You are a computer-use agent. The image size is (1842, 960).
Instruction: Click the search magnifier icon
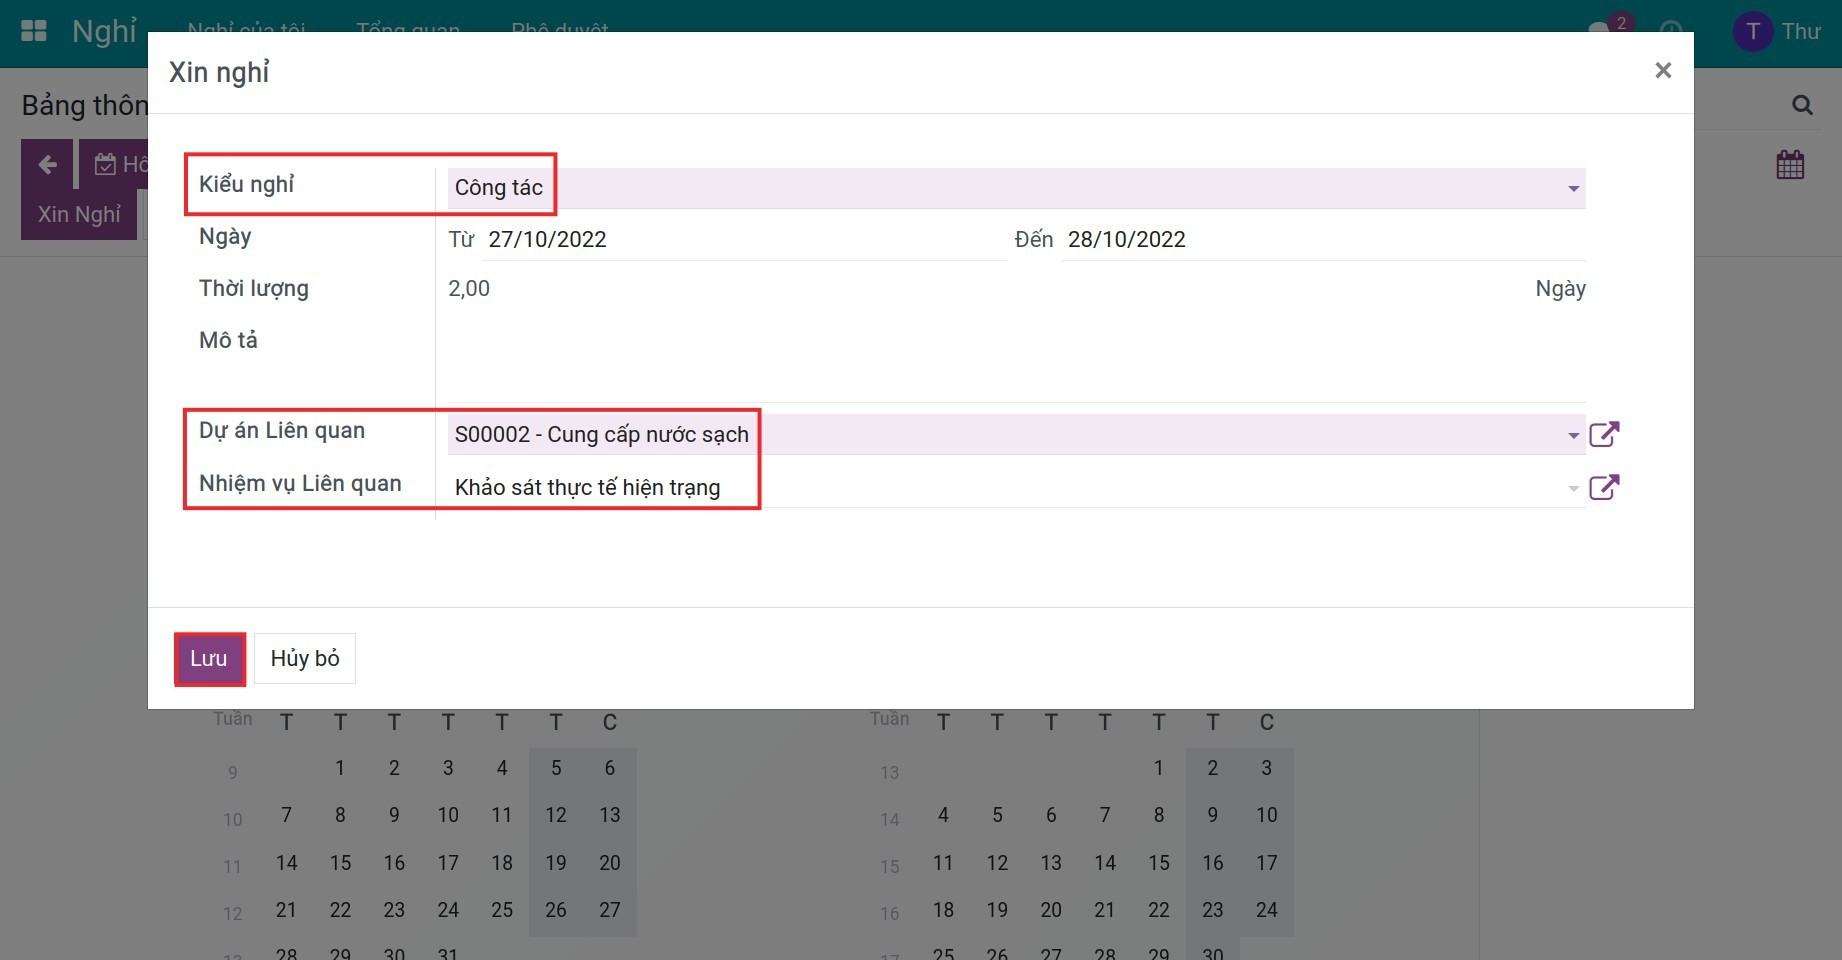(x=1802, y=105)
